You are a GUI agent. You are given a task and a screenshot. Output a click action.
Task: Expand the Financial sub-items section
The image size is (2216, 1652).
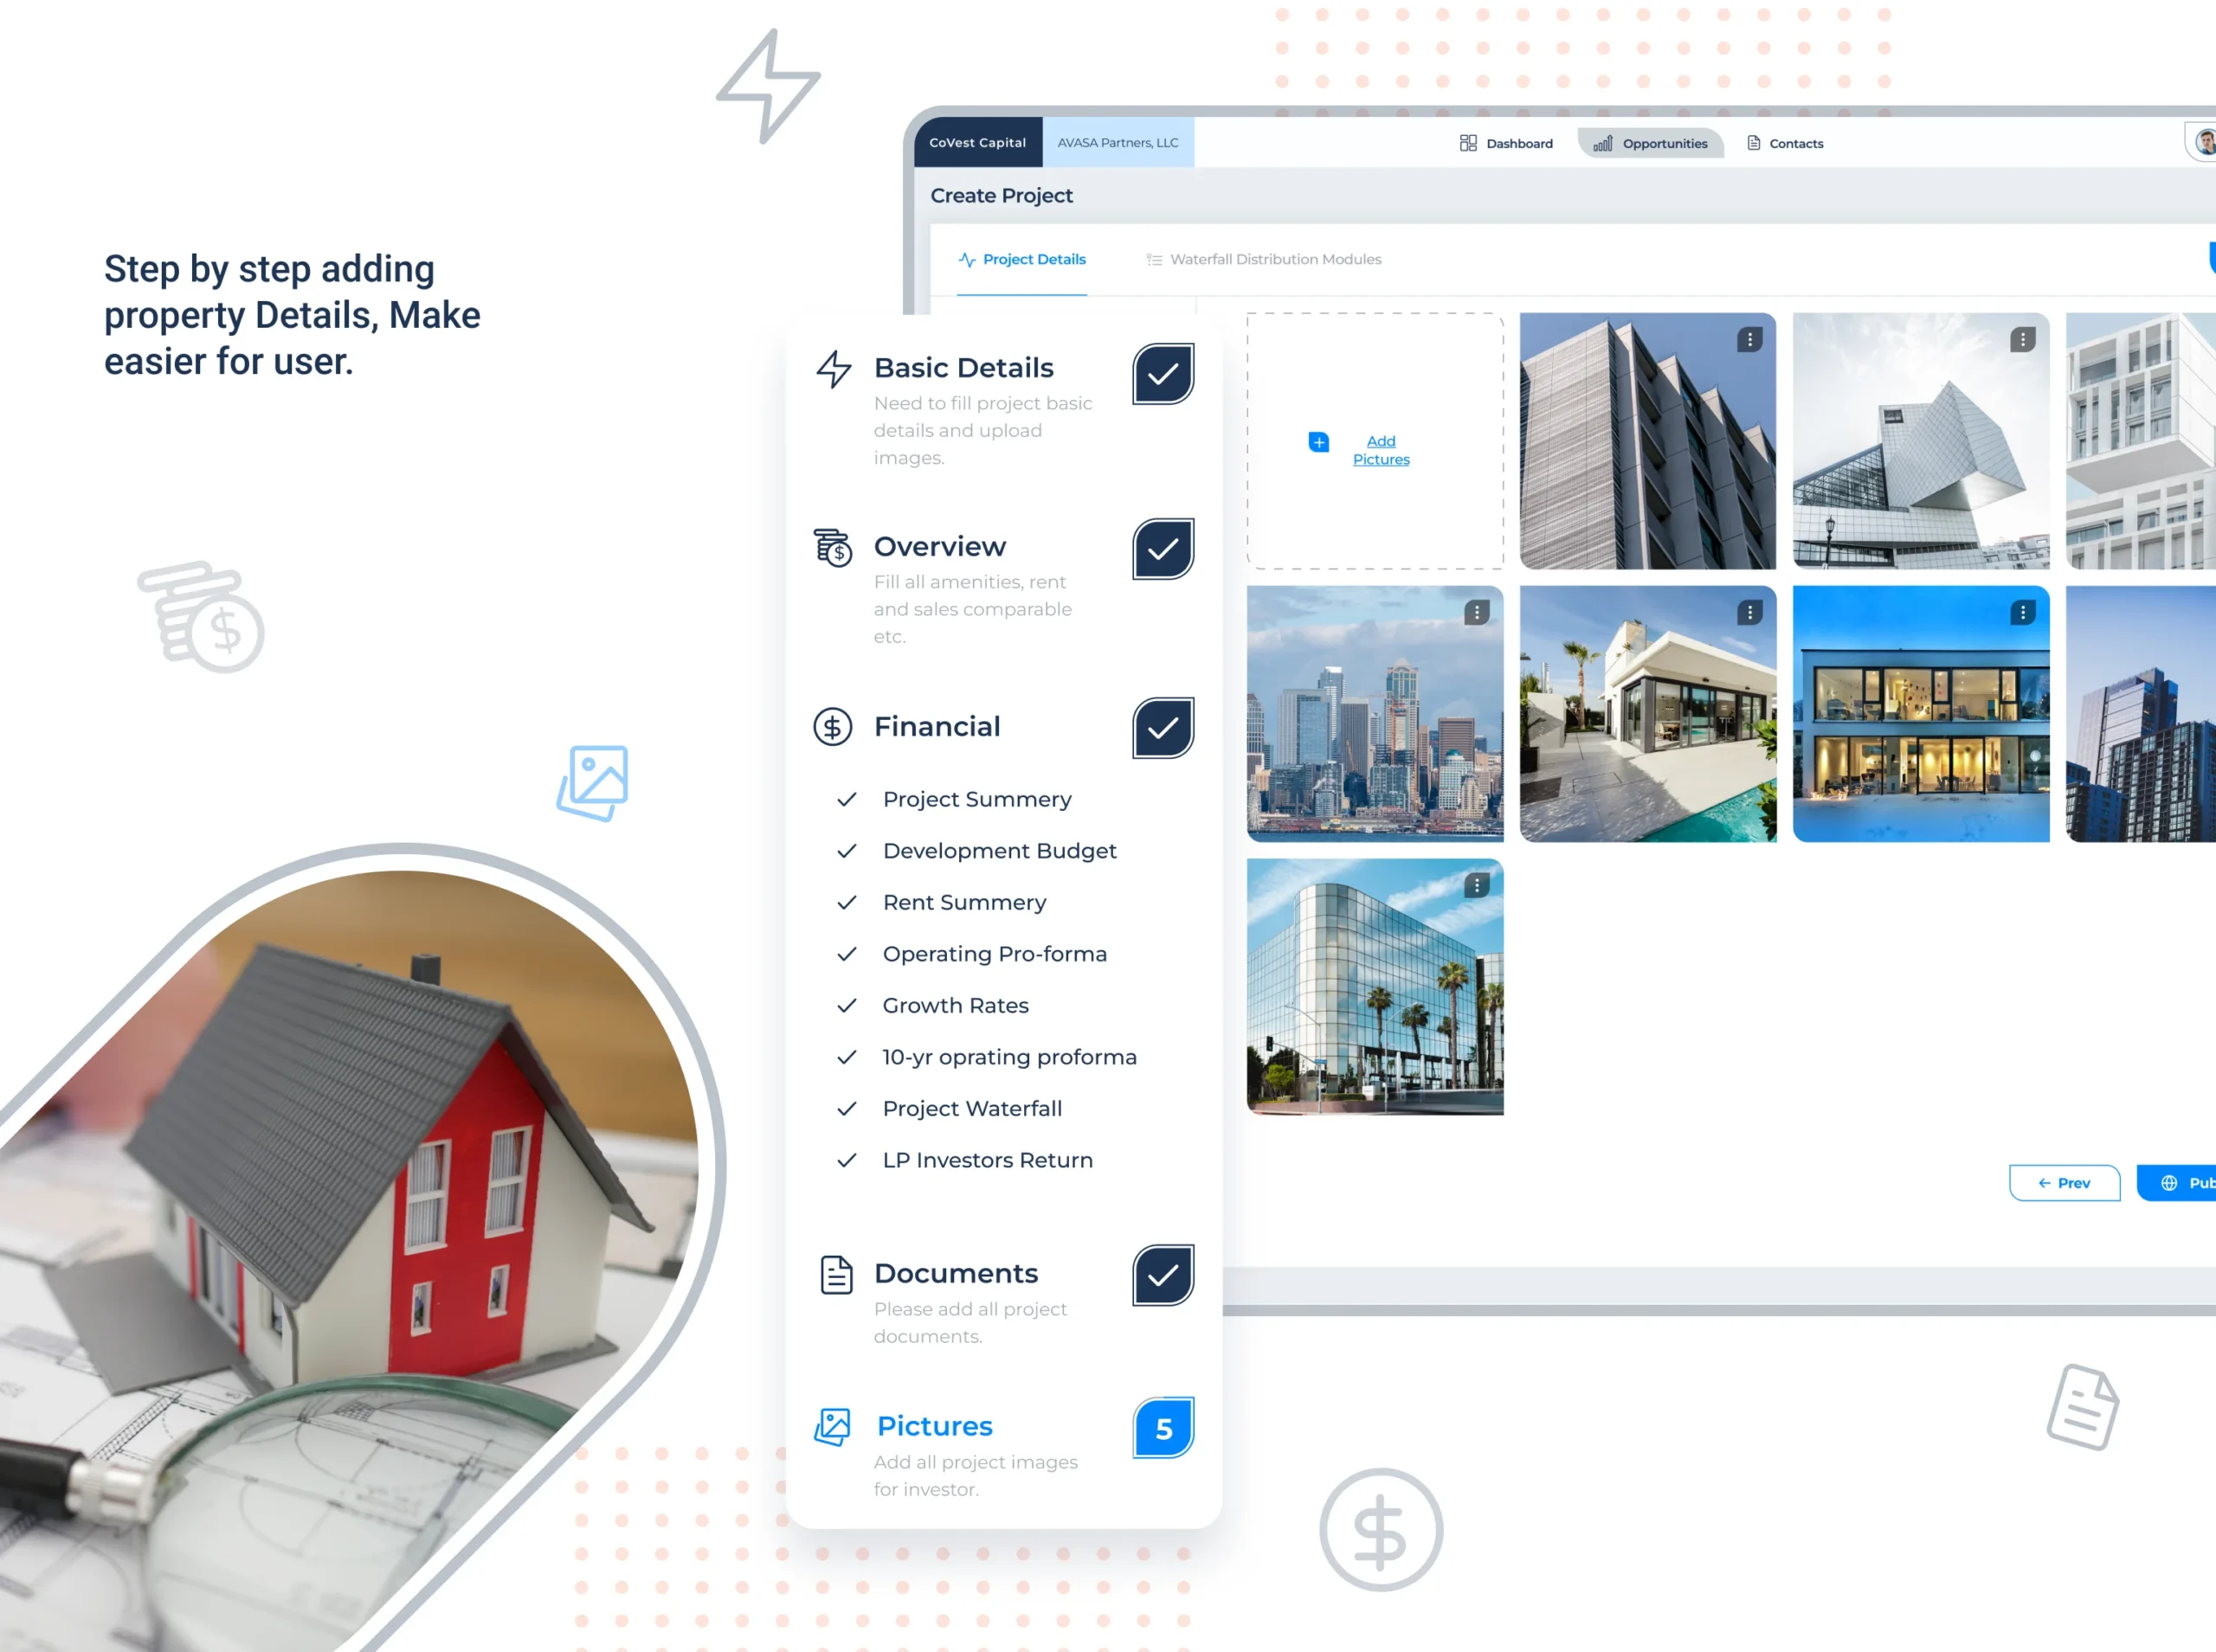[x=937, y=725]
